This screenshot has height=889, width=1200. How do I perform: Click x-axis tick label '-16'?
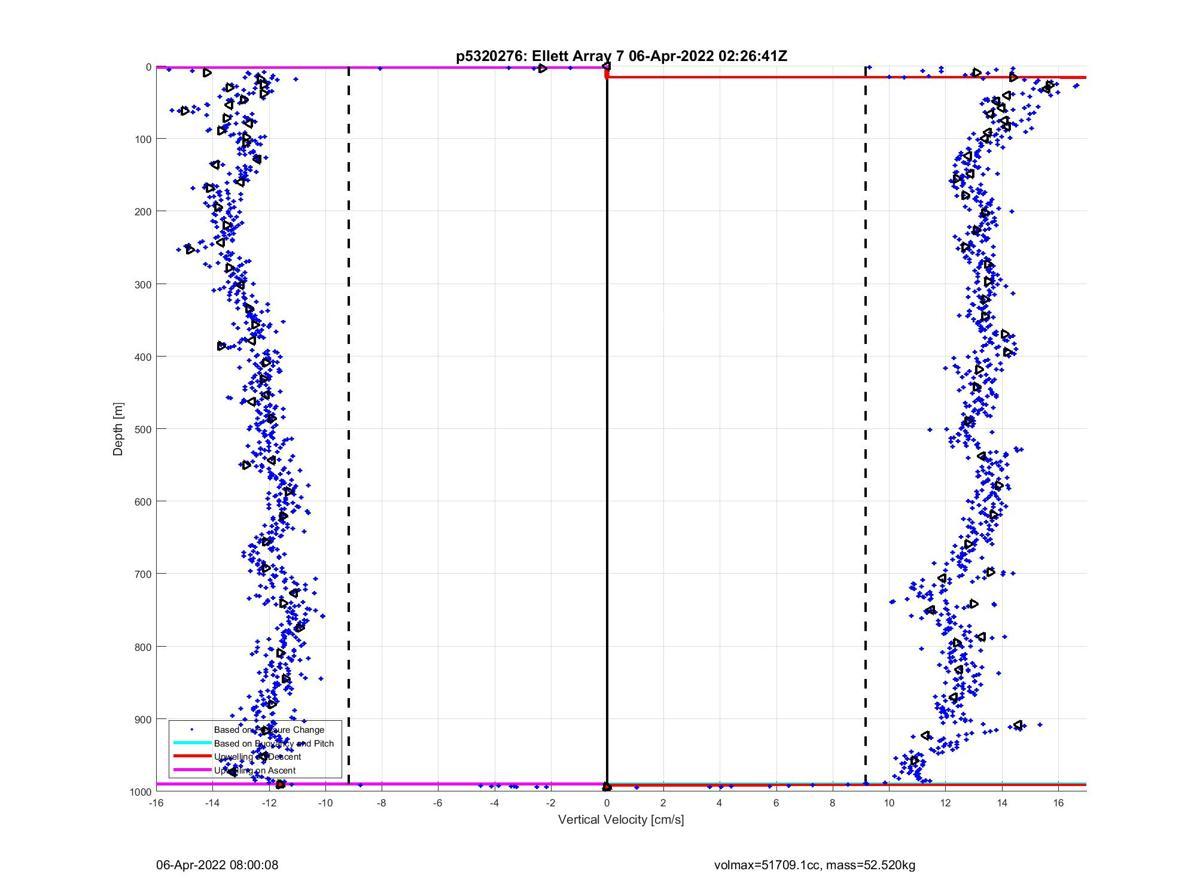pos(156,803)
